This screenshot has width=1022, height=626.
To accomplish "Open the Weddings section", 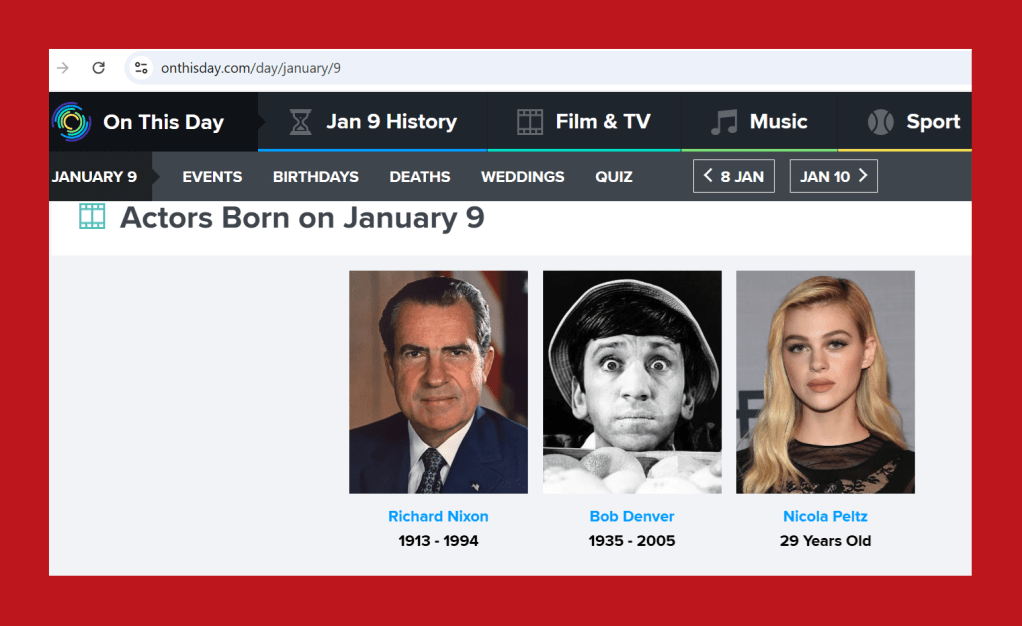I will click(x=522, y=177).
